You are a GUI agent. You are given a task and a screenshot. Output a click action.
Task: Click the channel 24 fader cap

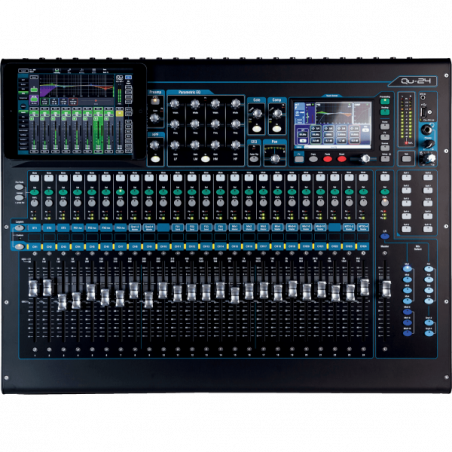365,287
